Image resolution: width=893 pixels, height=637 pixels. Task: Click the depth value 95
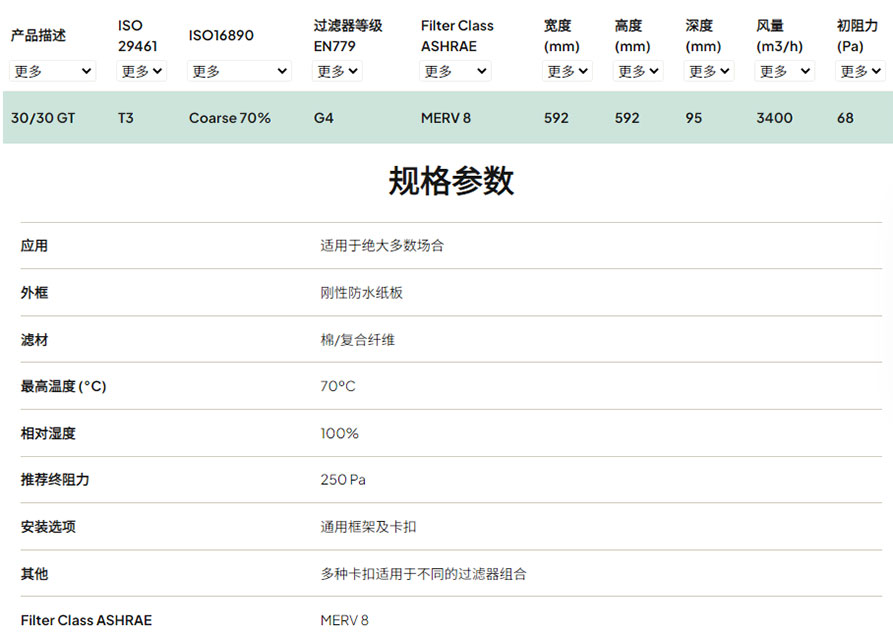[694, 118]
